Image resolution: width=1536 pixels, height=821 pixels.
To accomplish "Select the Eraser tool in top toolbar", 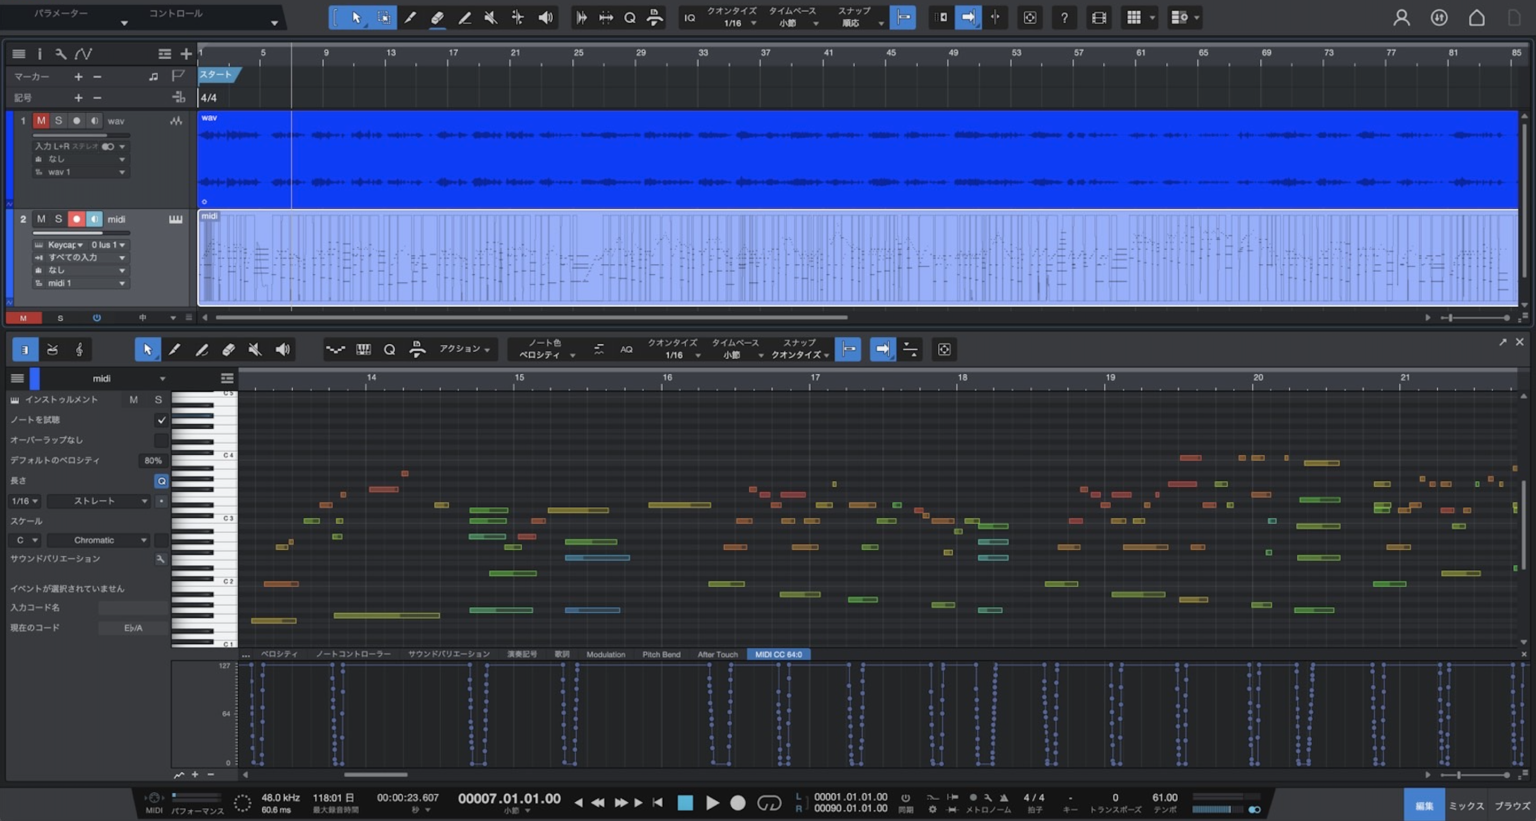I will (437, 18).
